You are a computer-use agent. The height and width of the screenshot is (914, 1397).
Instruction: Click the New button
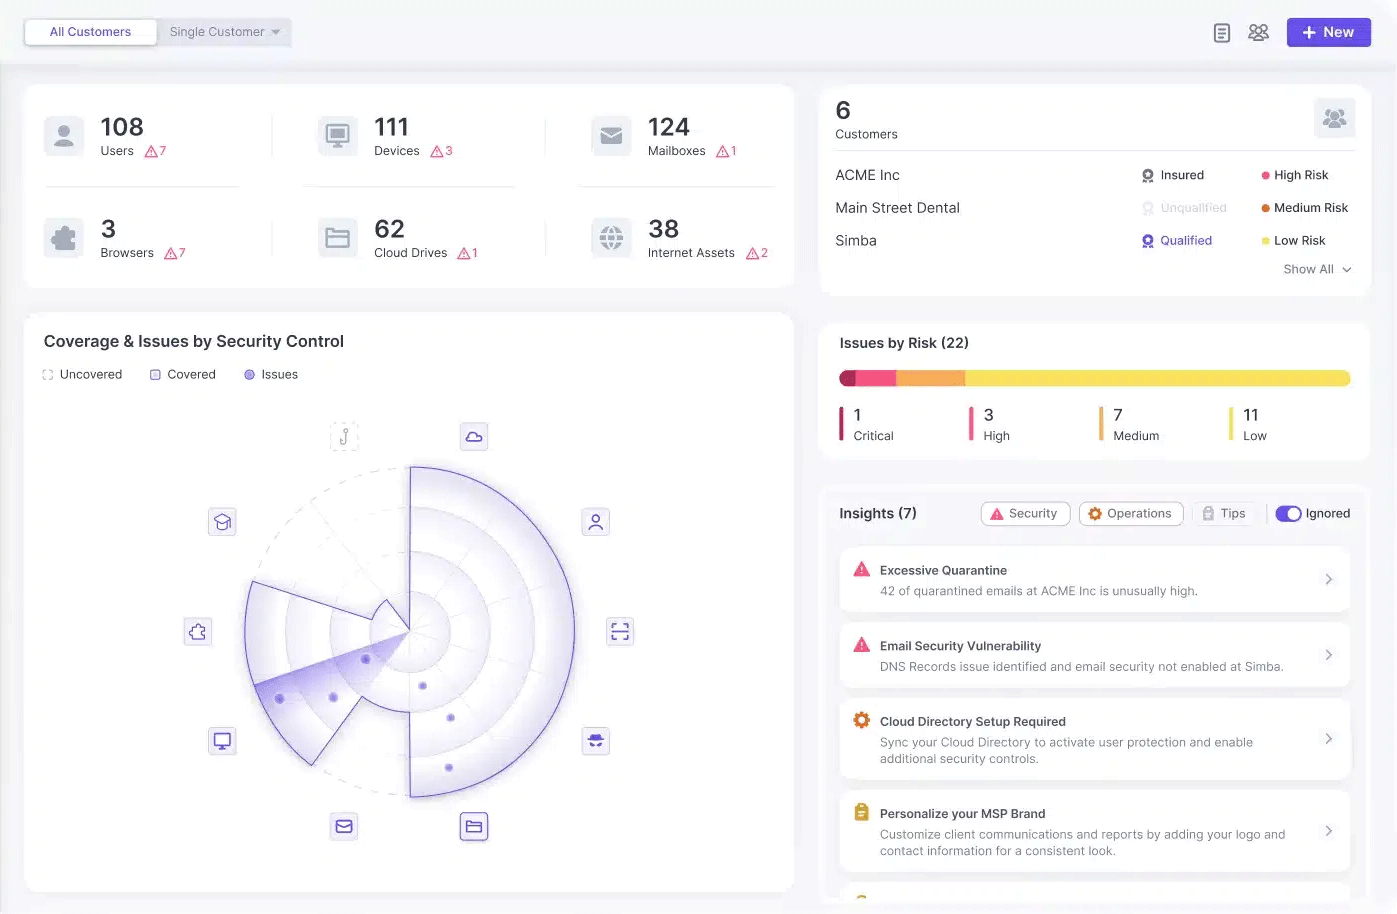pyautogui.click(x=1328, y=32)
